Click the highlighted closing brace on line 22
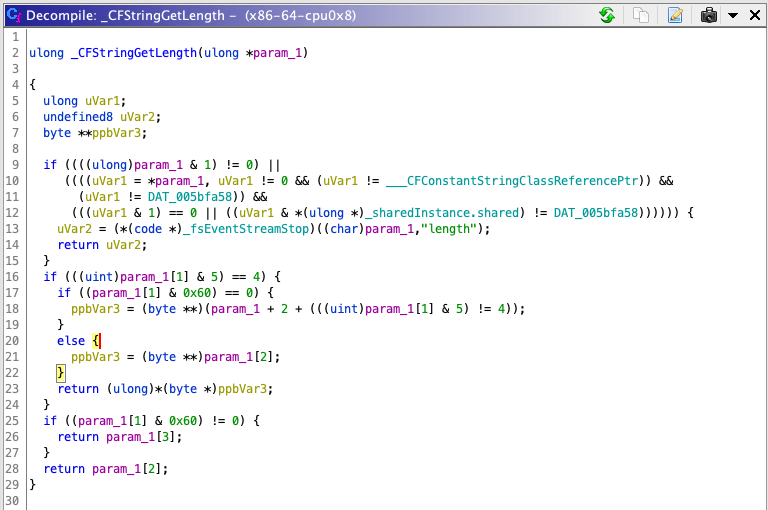The image size is (768, 510). (61, 373)
